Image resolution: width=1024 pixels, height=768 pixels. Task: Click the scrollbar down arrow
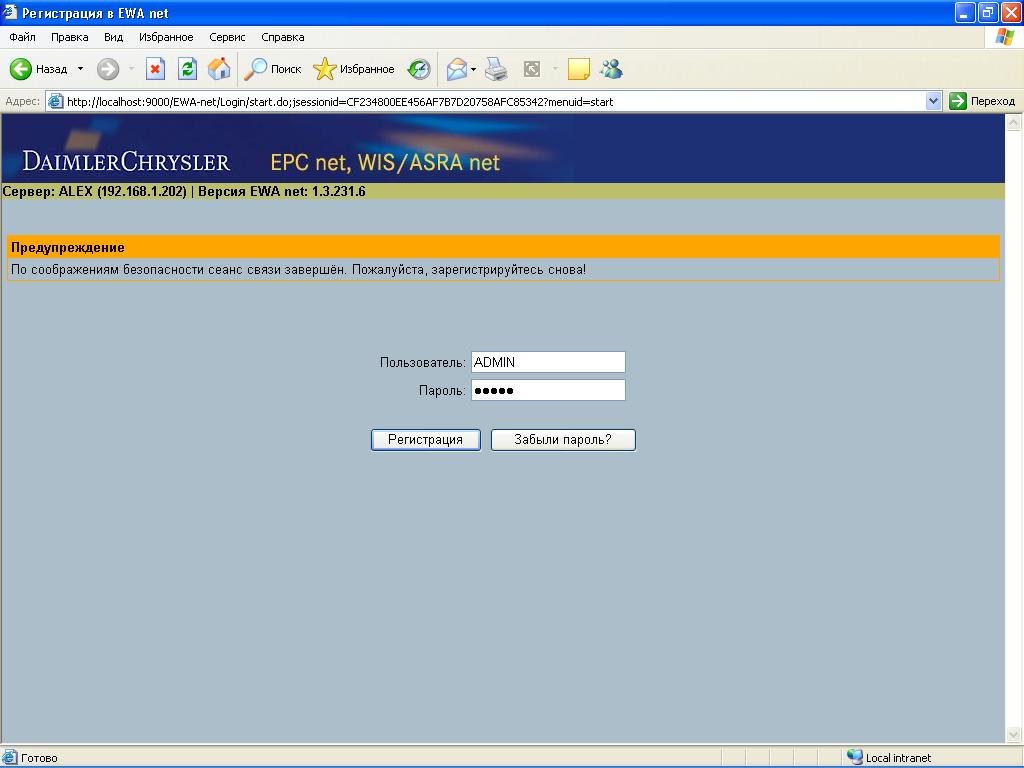[1014, 734]
